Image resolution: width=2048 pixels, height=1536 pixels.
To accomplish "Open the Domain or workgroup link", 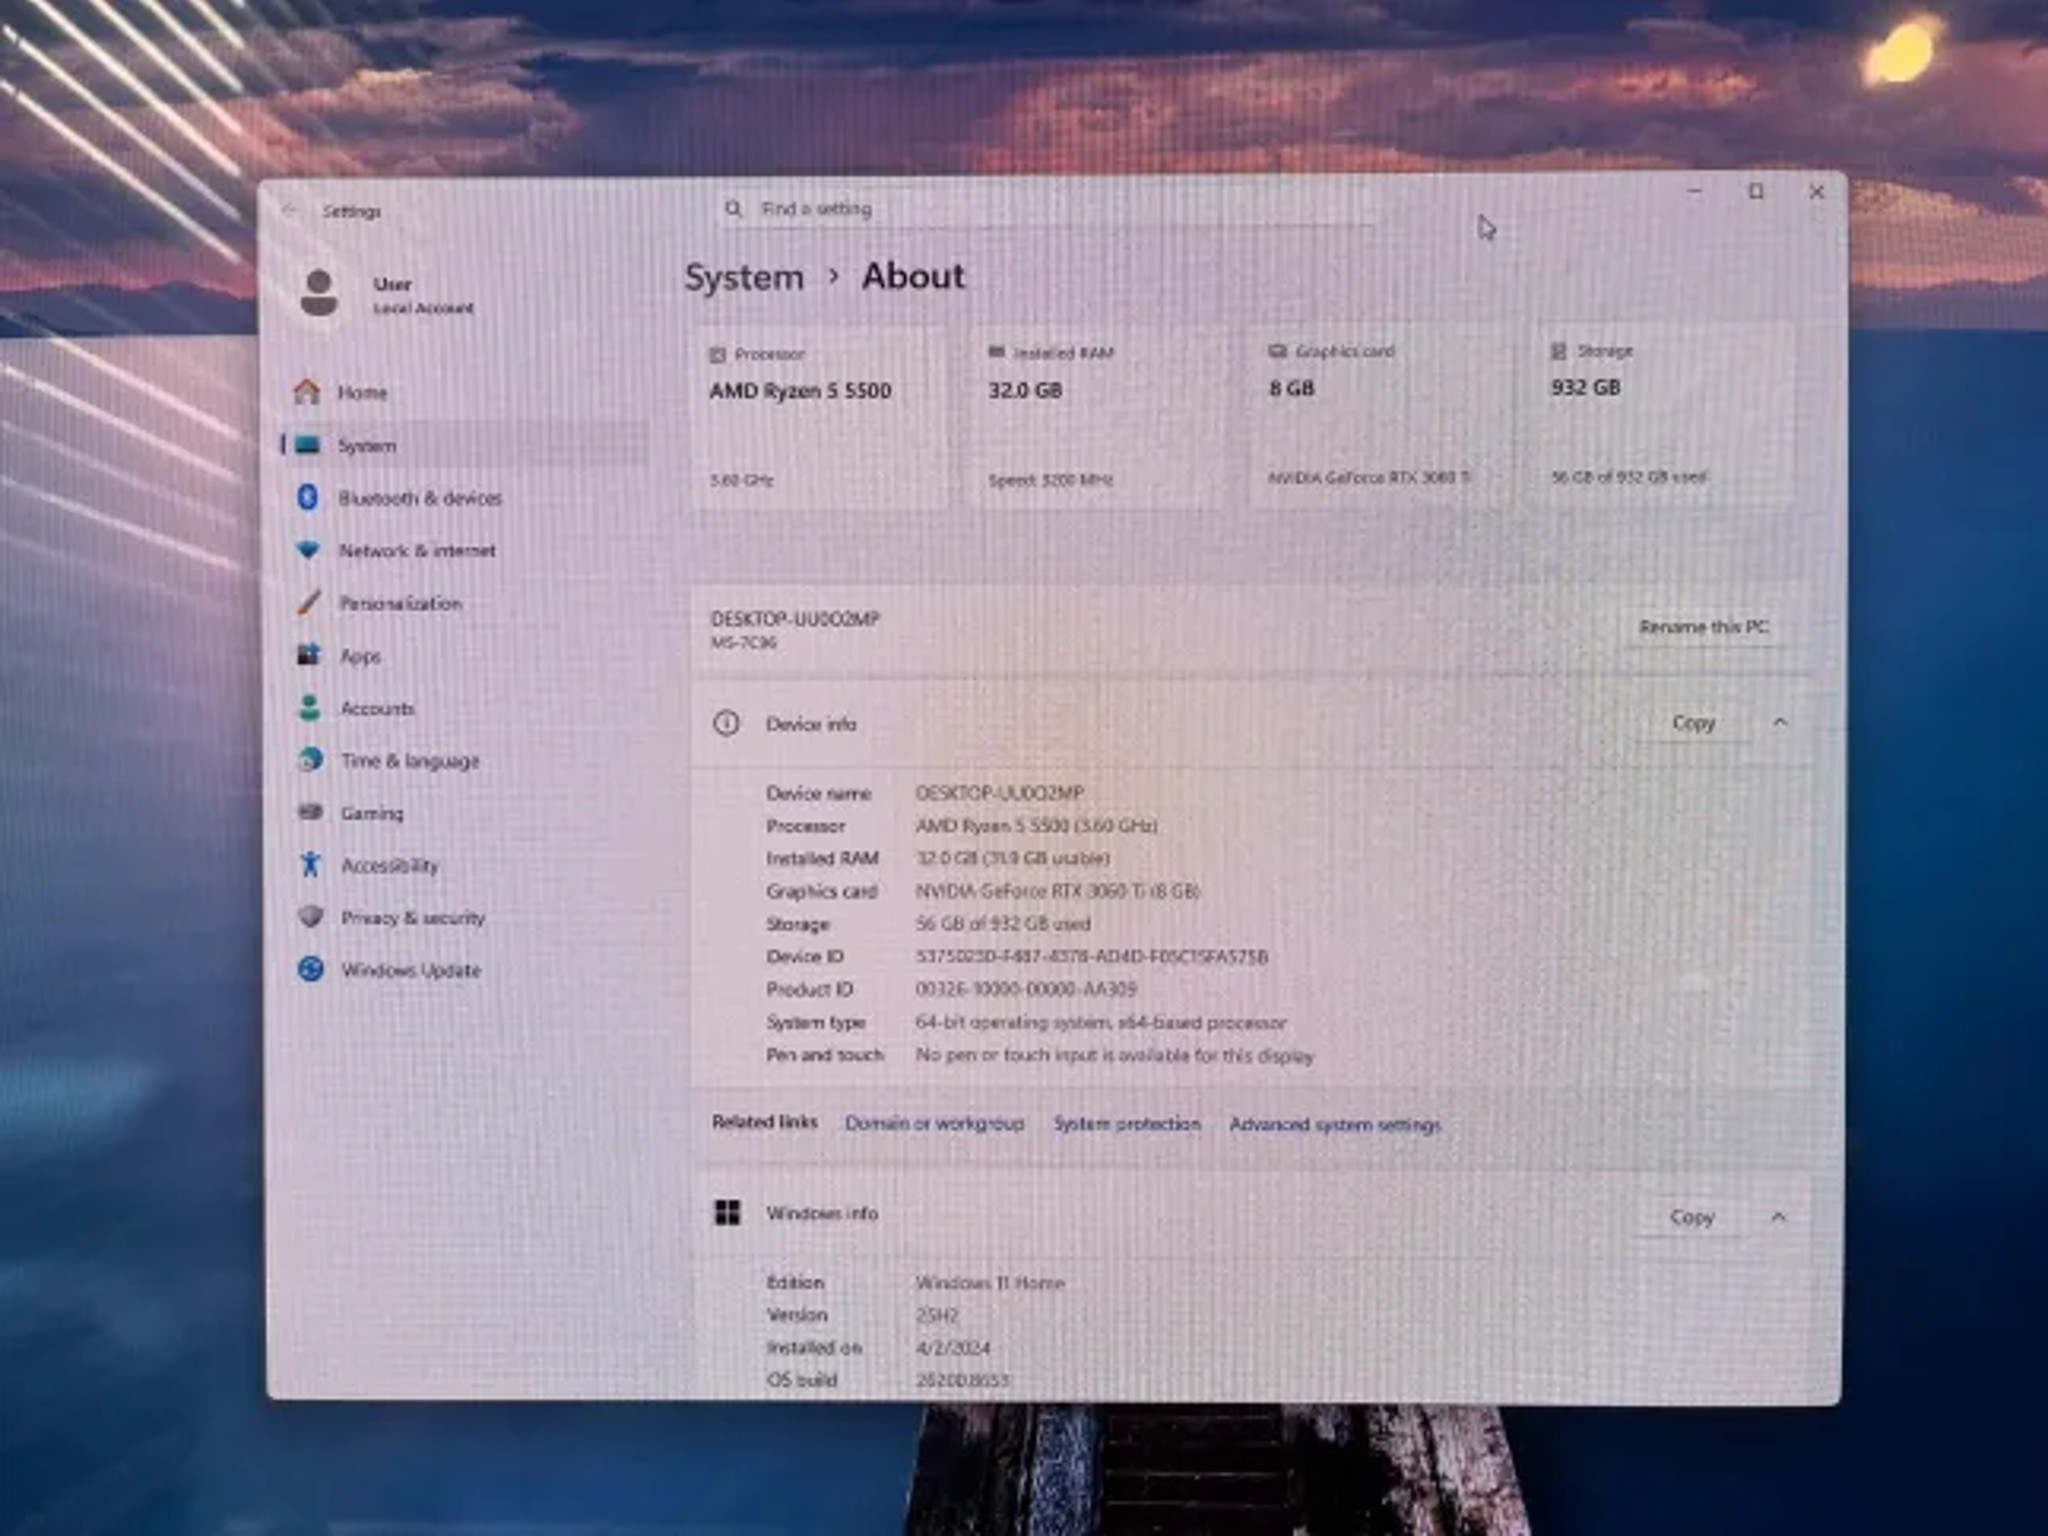I will coord(934,1123).
